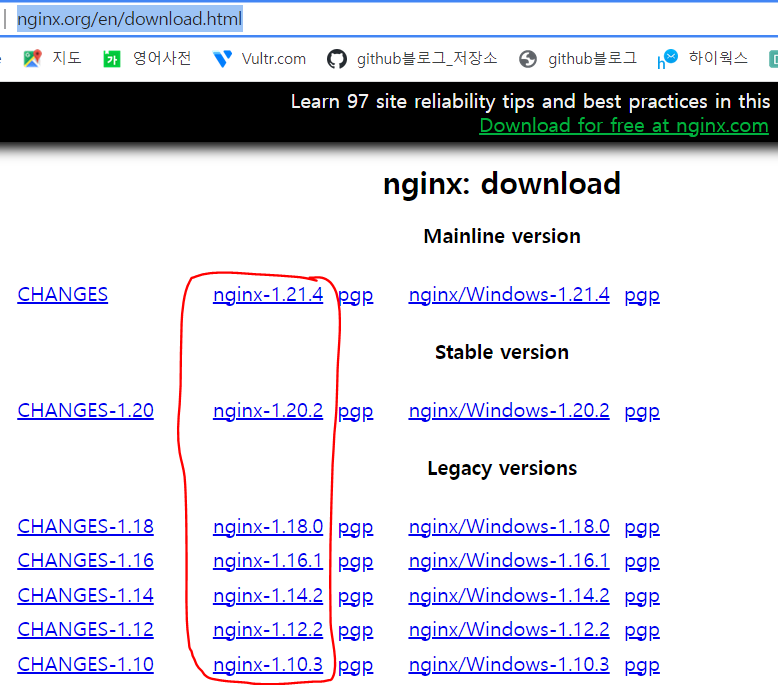Download nginx/Windows-1.14.2
This screenshot has height=685, width=778.
pos(509,595)
